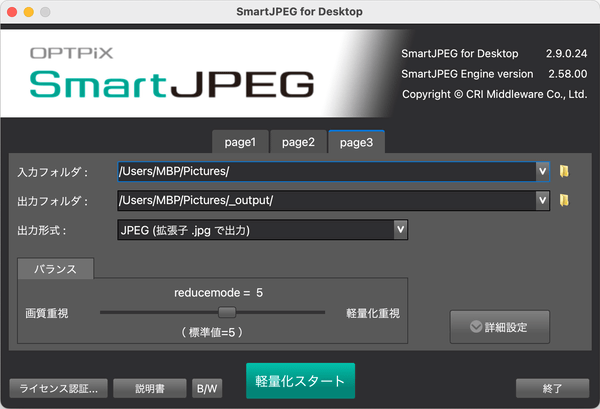Expand 詳細設定 advanced settings
Screen dimensions: 600x409
(500, 327)
